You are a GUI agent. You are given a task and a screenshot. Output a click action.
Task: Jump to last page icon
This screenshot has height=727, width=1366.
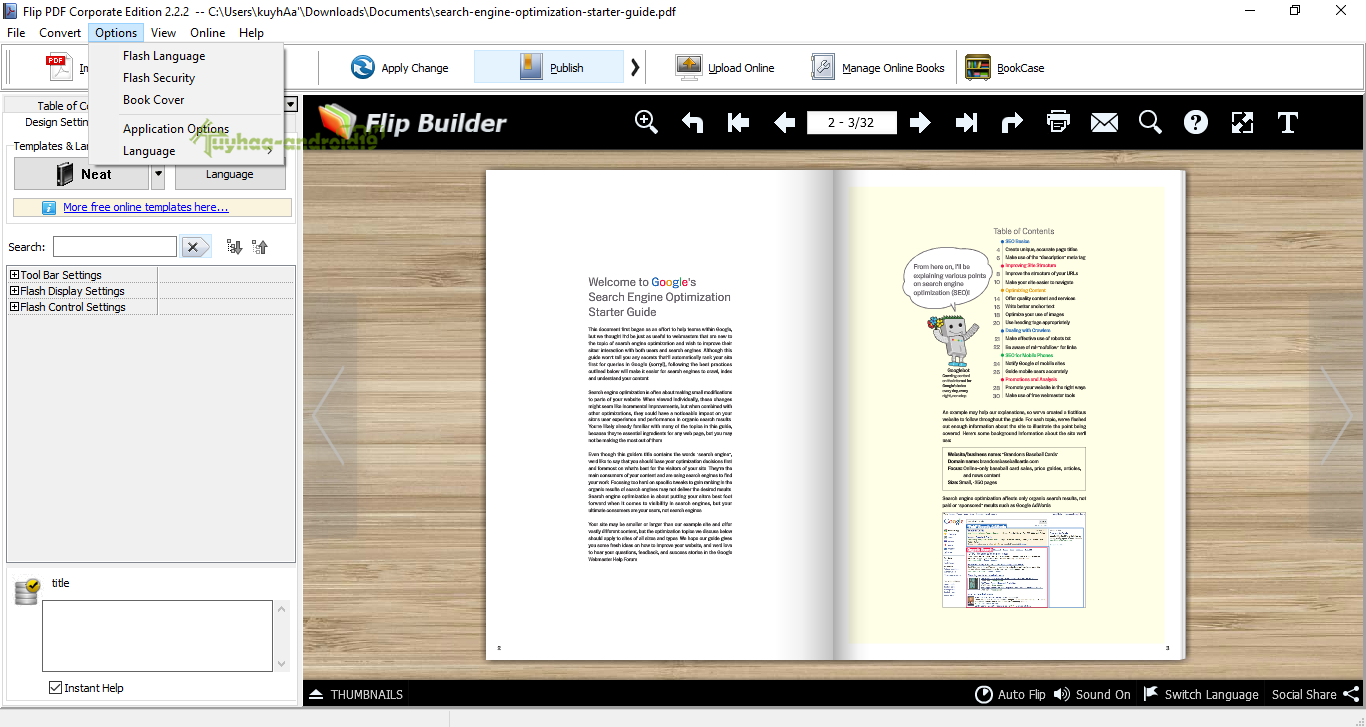click(966, 122)
